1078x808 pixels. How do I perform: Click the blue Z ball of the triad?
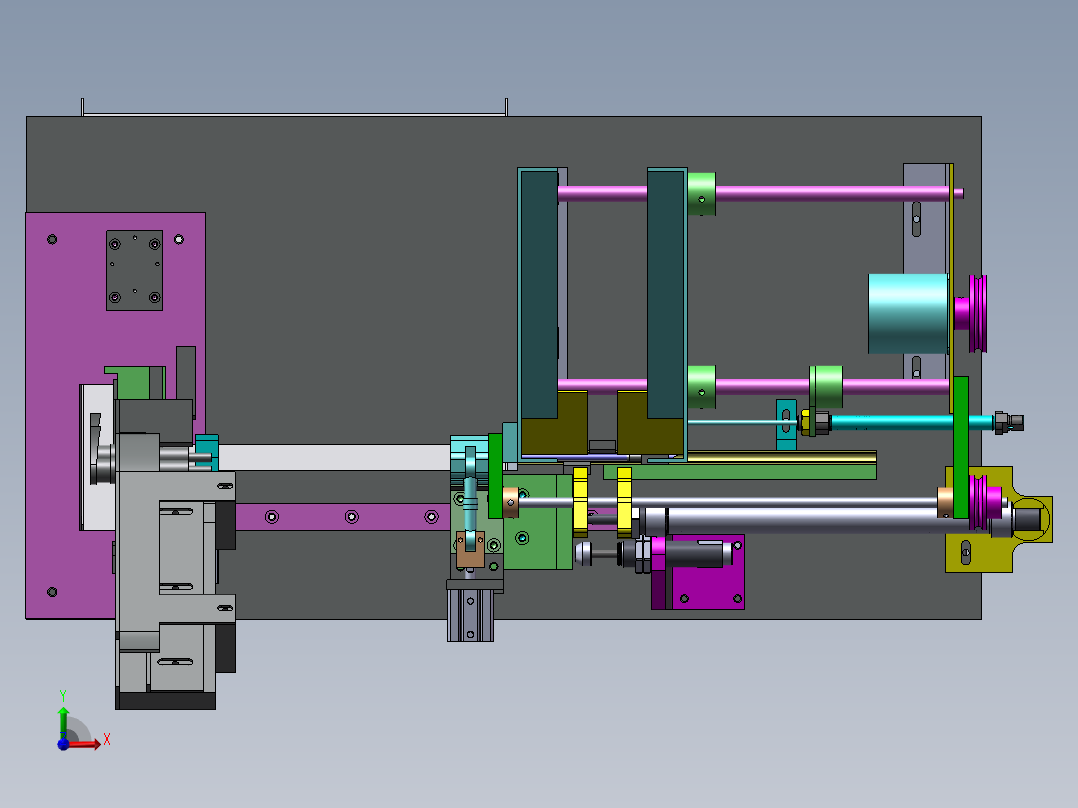point(63,744)
